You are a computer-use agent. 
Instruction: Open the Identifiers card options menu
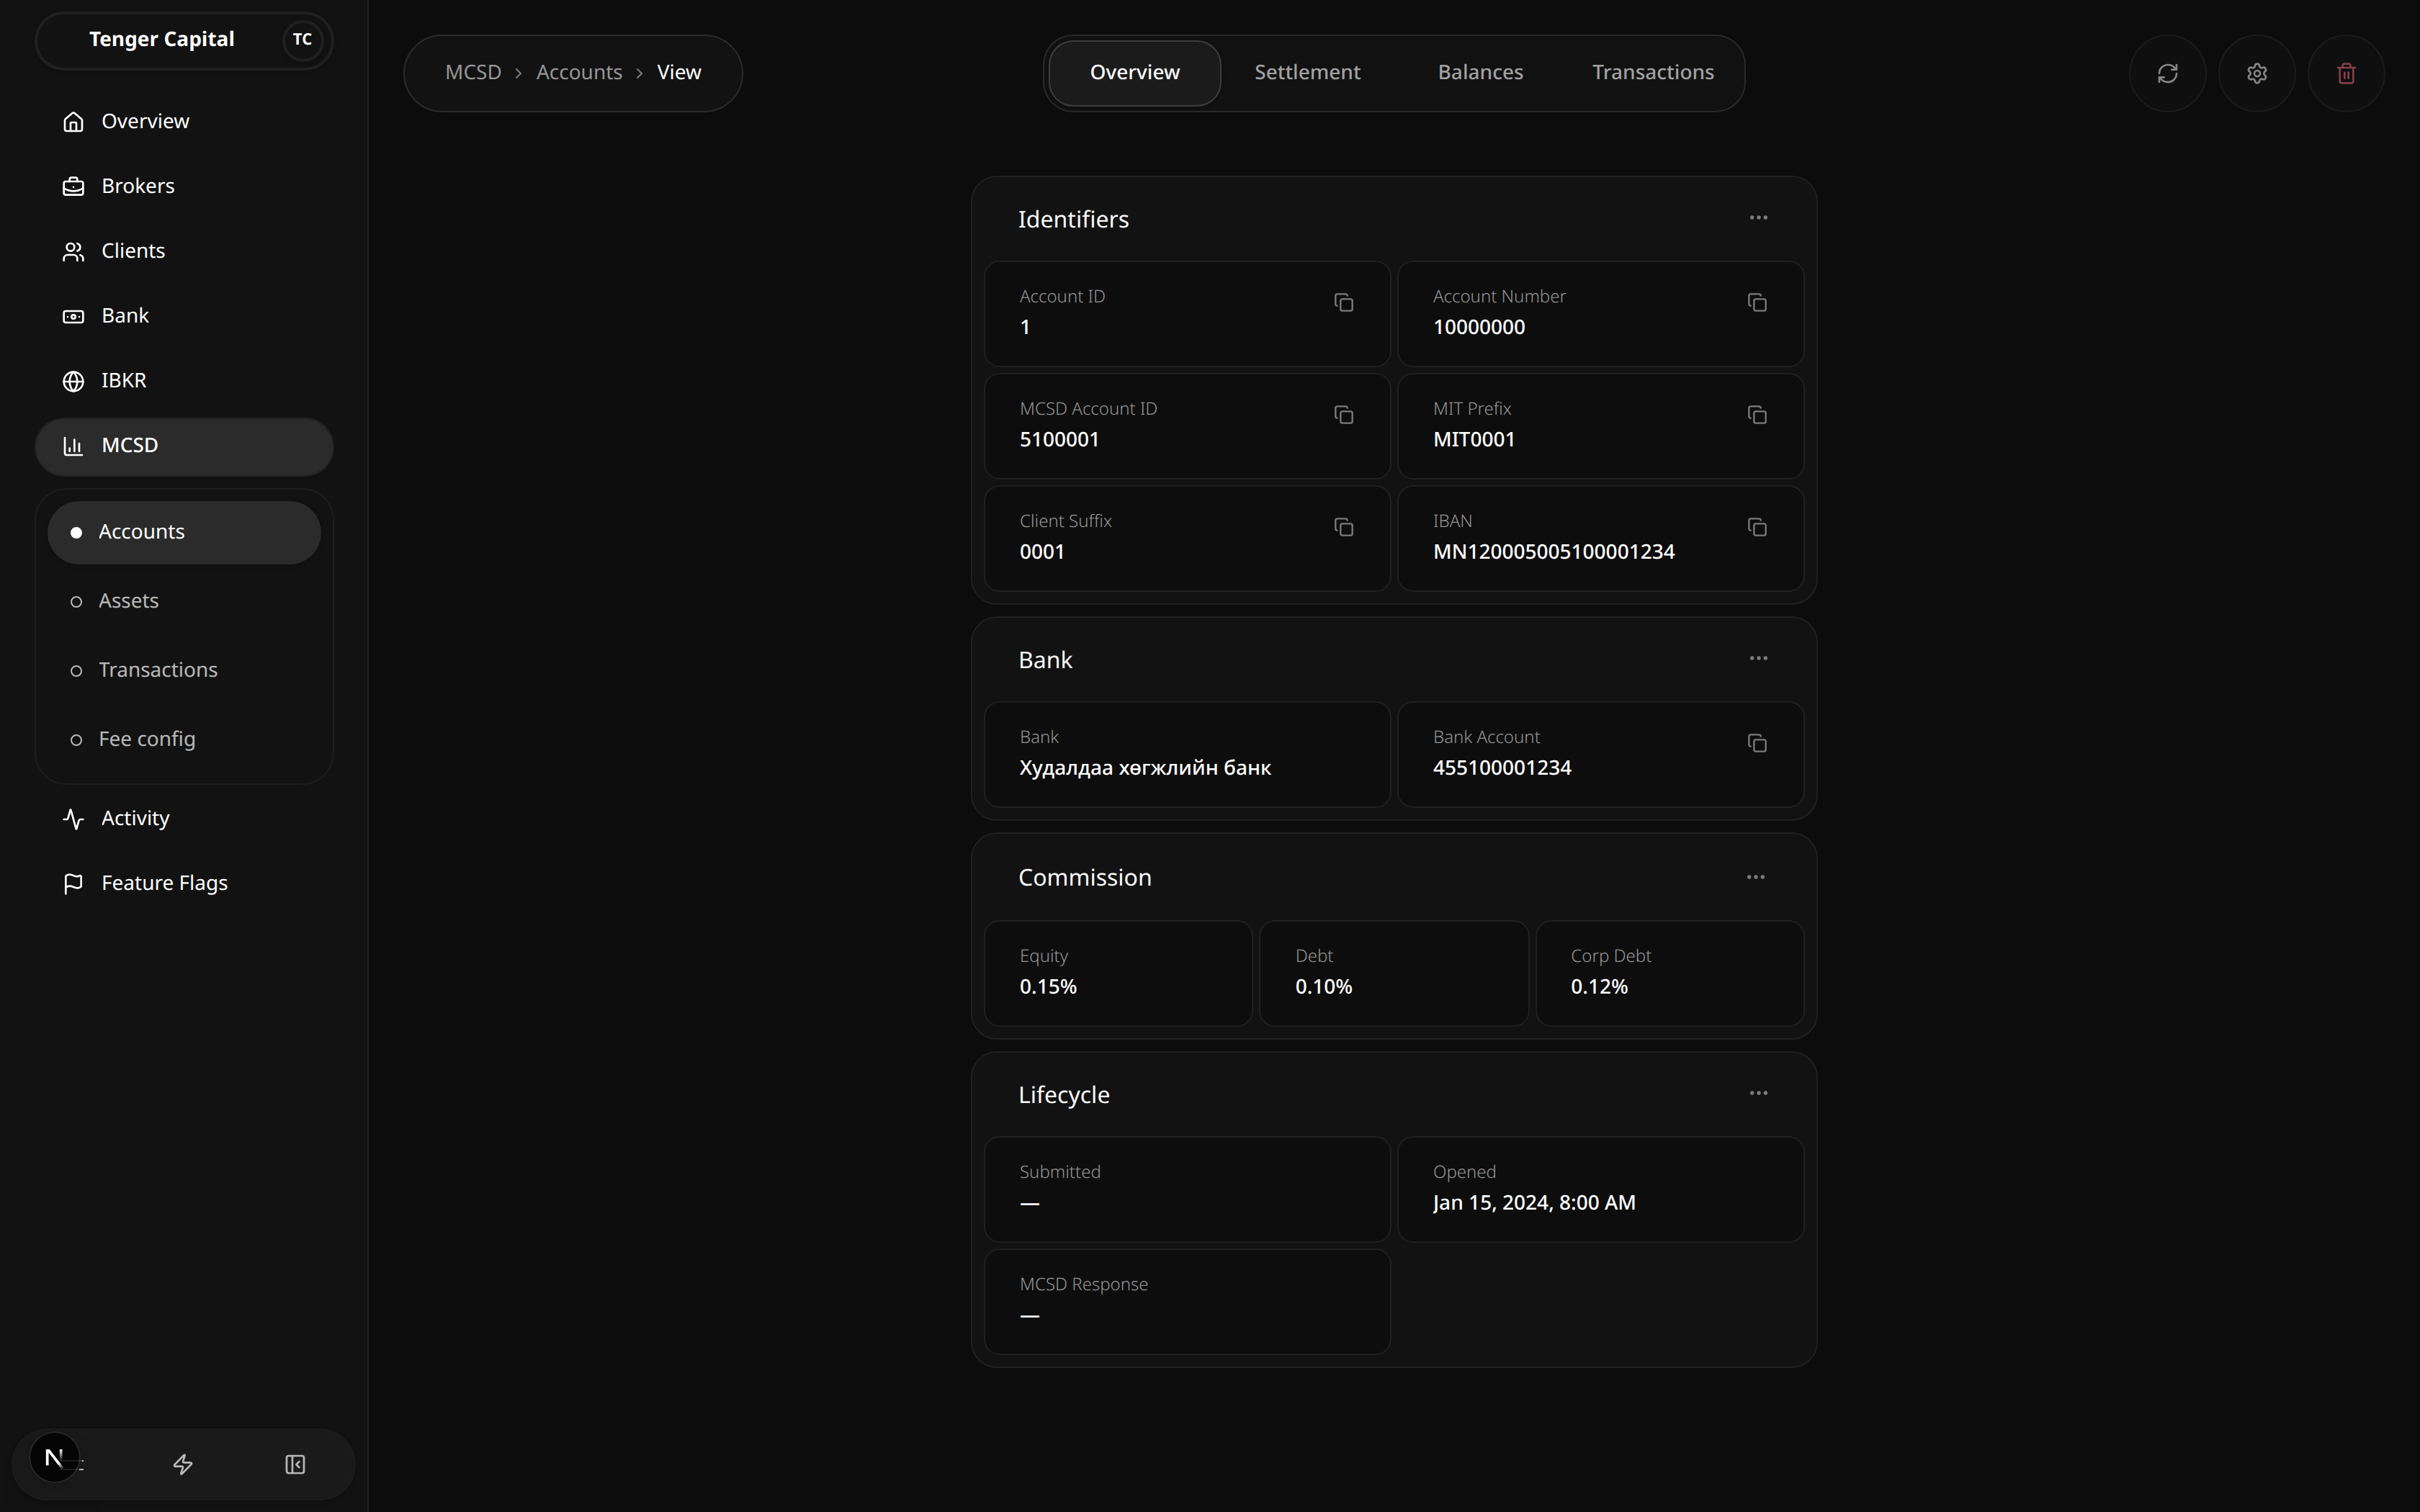click(1758, 218)
